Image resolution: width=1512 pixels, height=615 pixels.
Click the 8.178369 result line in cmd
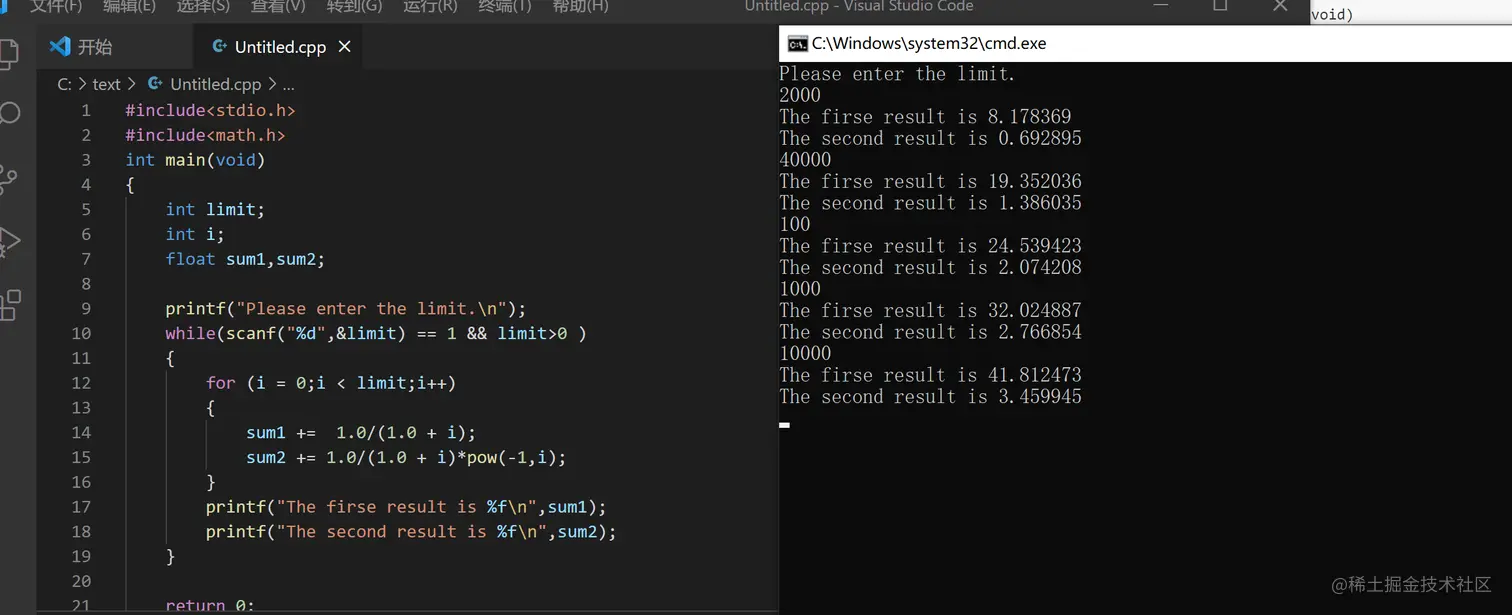[925, 117]
